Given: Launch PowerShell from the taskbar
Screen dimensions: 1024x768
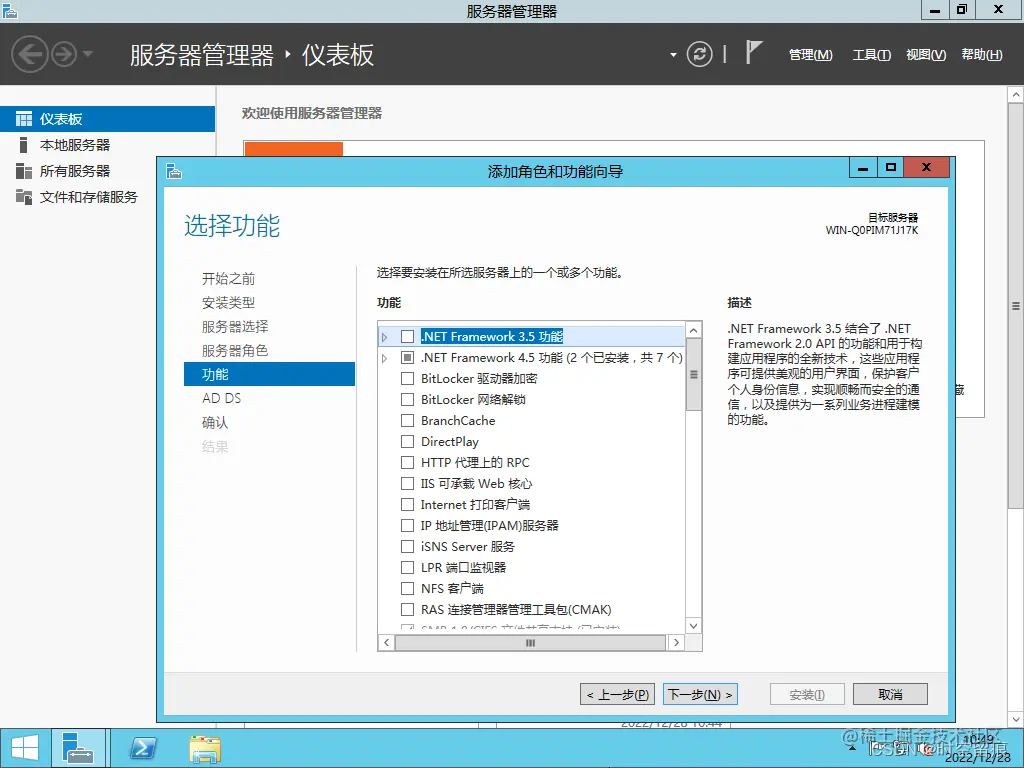Looking at the screenshot, I should [x=141, y=747].
